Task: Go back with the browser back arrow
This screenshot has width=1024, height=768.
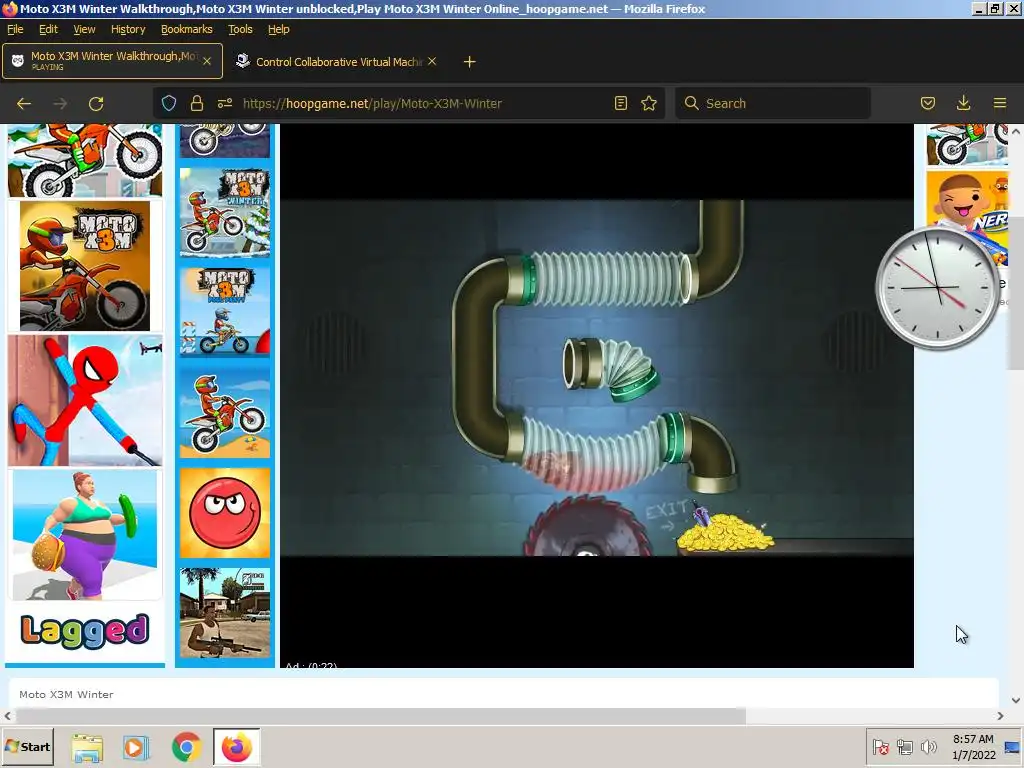Action: click(24, 104)
